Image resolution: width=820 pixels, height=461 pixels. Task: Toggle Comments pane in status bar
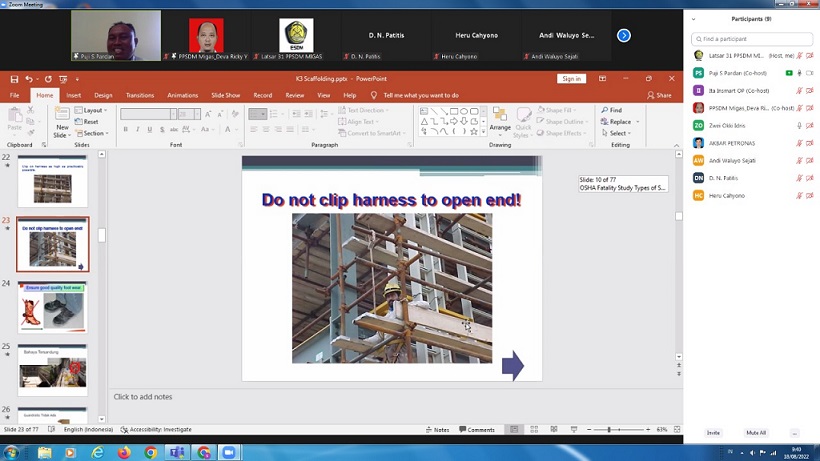click(x=477, y=430)
